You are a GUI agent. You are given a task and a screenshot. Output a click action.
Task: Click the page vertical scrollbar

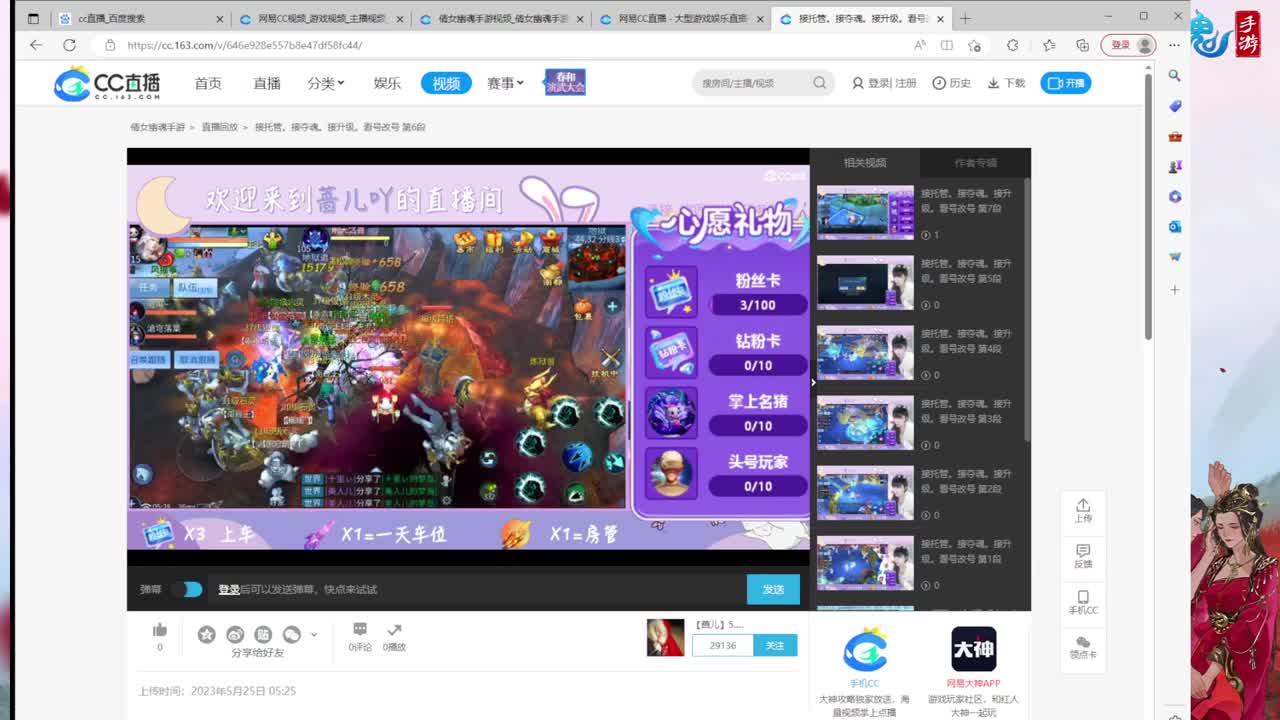click(x=1148, y=205)
